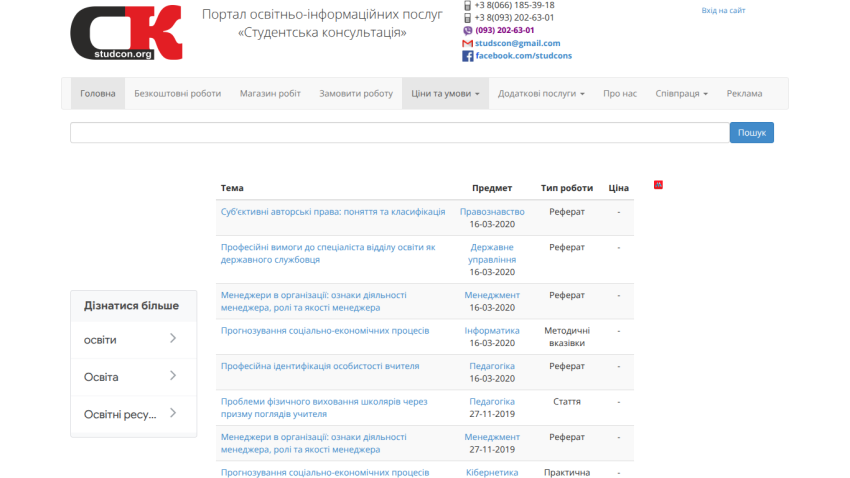Go to the Головна tab
The width and height of the screenshot is (850, 478).
98,93
